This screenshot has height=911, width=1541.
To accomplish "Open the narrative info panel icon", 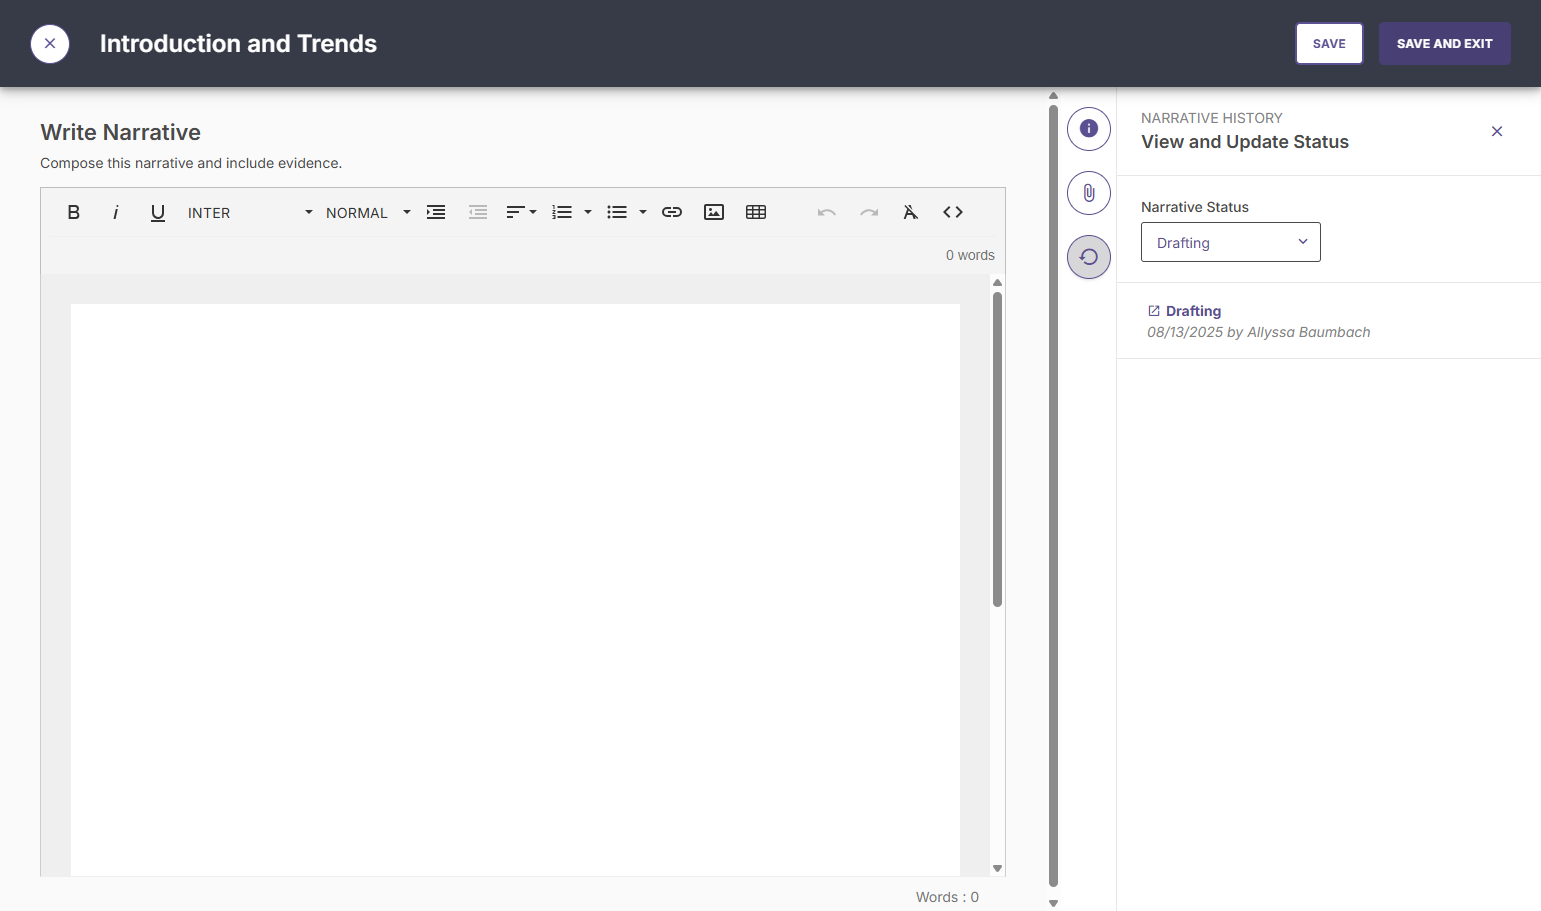I will (1089, 129).
